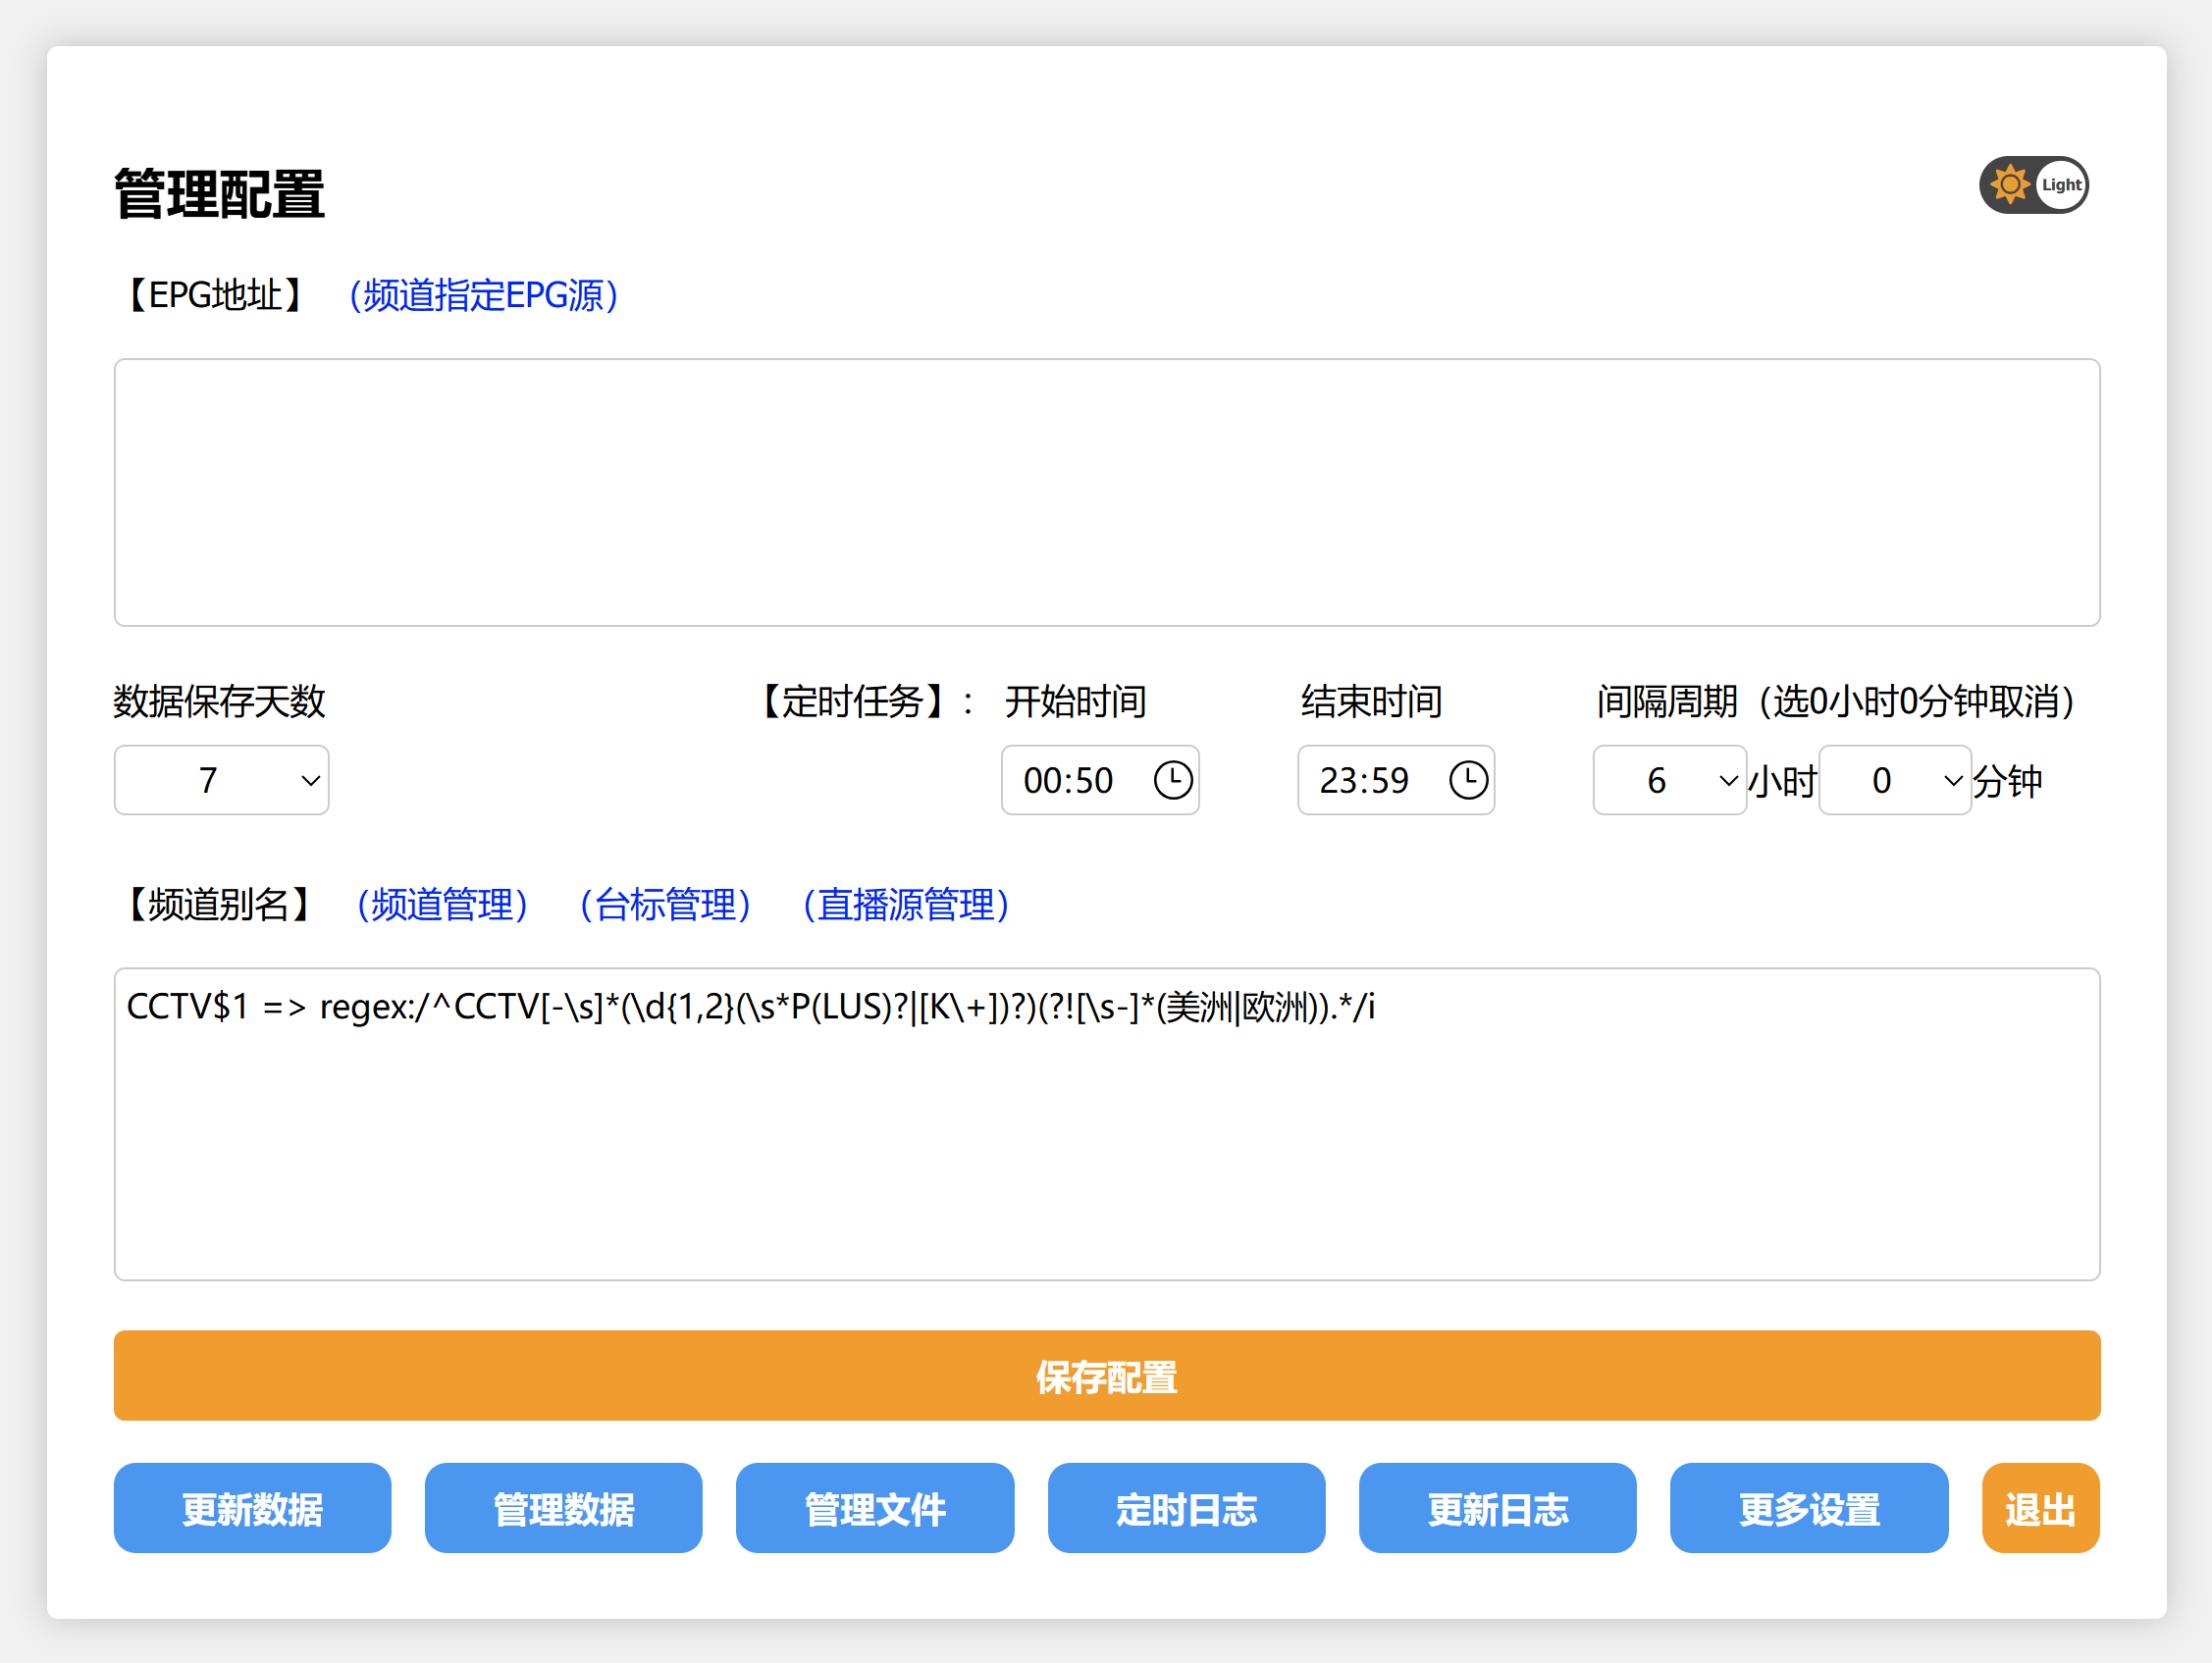Open the 台标管理 link
This screenshot has height=1663, width=2212.
click(x=665, y=904)
